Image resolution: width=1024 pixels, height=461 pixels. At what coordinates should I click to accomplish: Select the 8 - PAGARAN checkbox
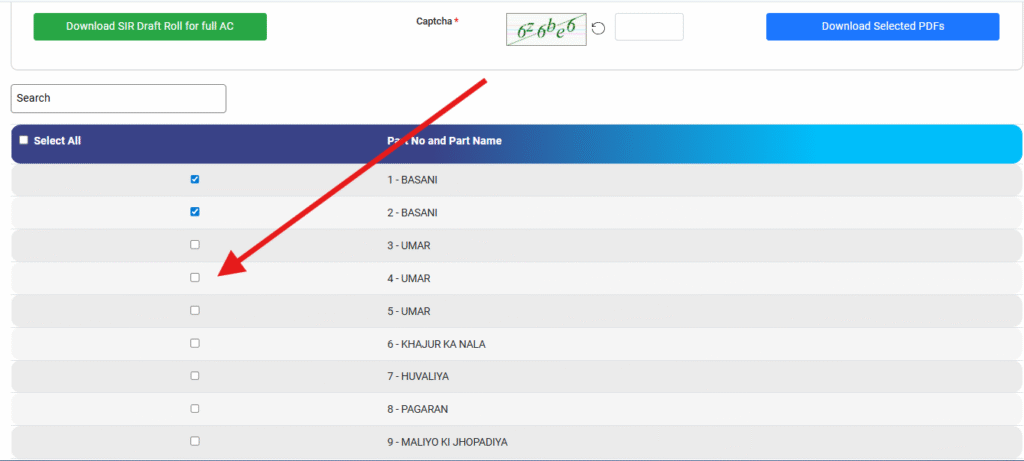tap(195, 408)
